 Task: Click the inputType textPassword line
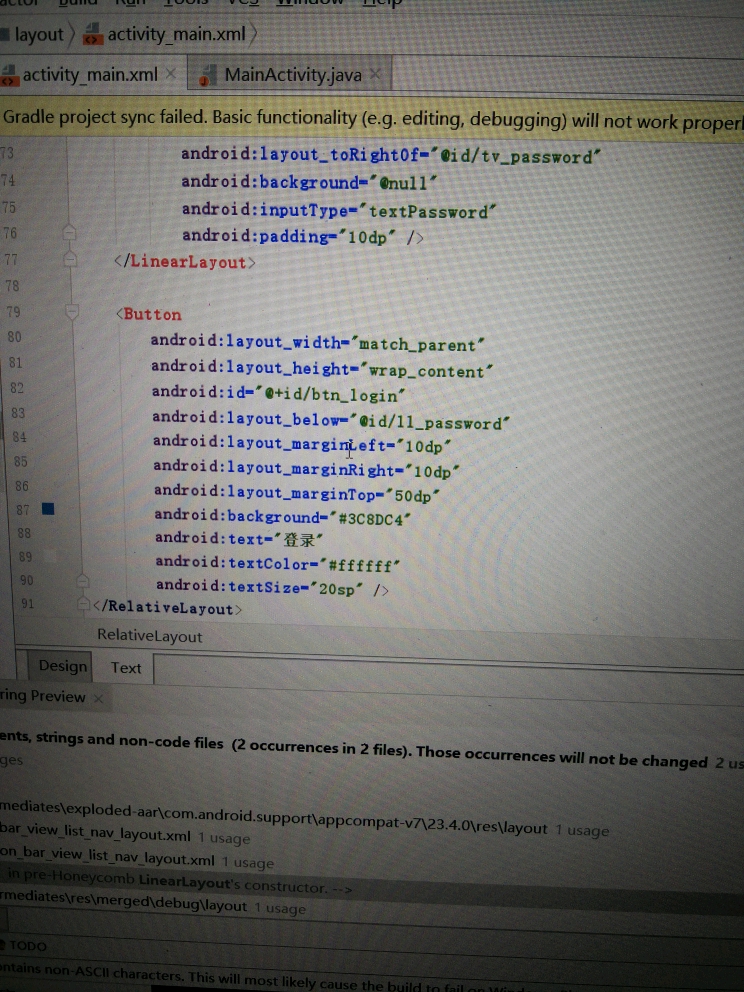click(x=339, y=210)
